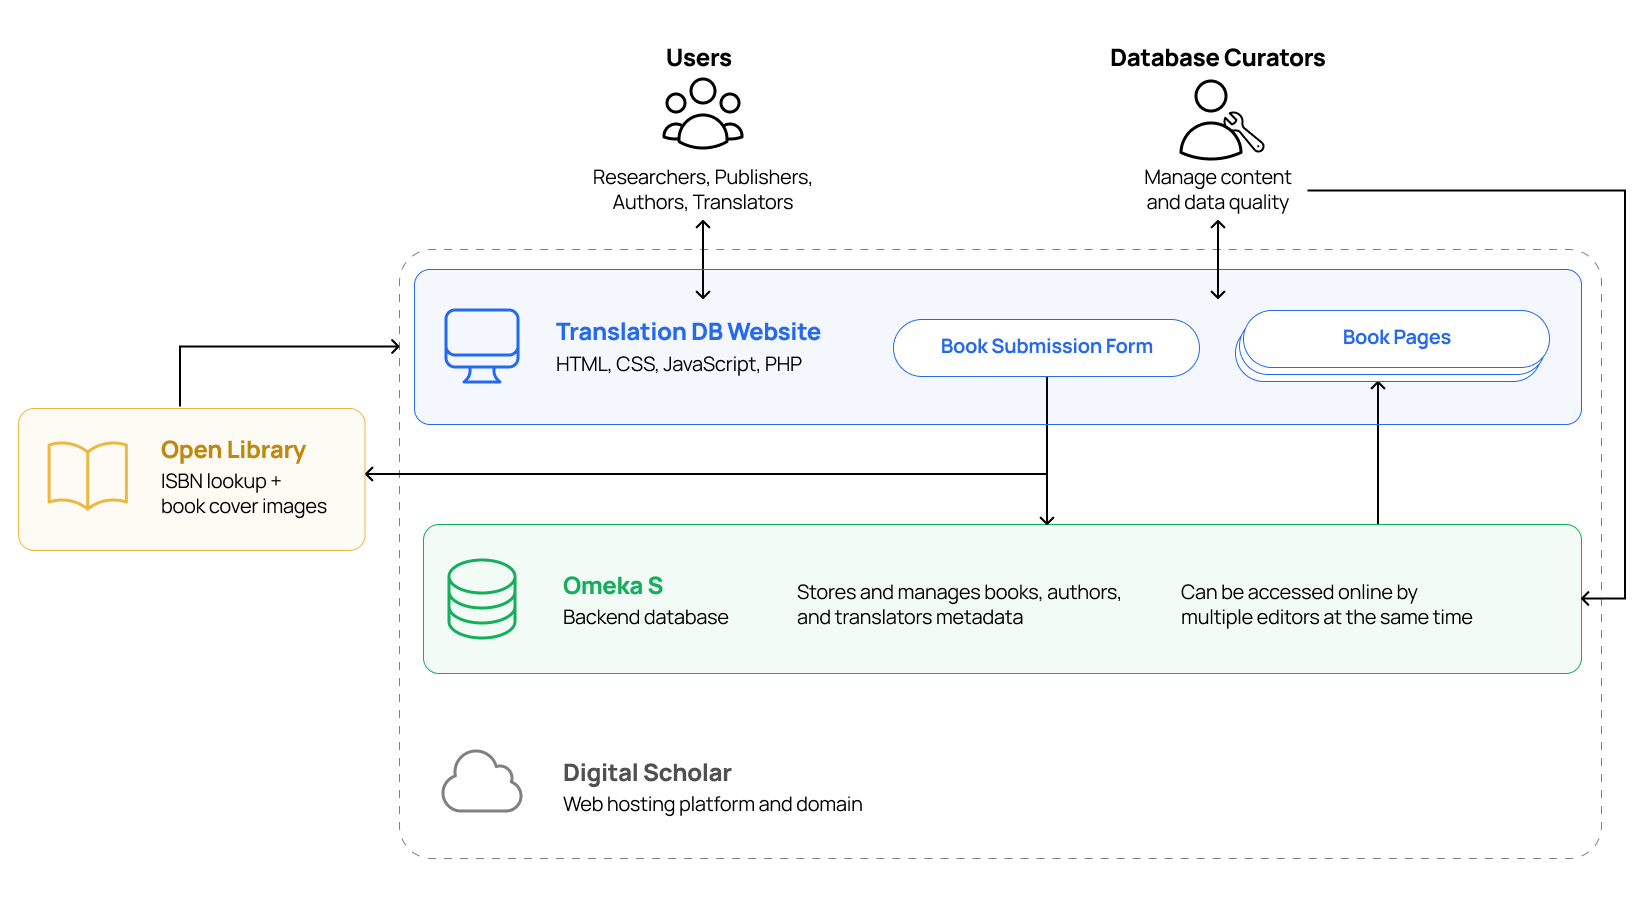Screen dimensions: 1645x904
Task: Click the Digital Scholar cloud icon
Action: [482, 781]
